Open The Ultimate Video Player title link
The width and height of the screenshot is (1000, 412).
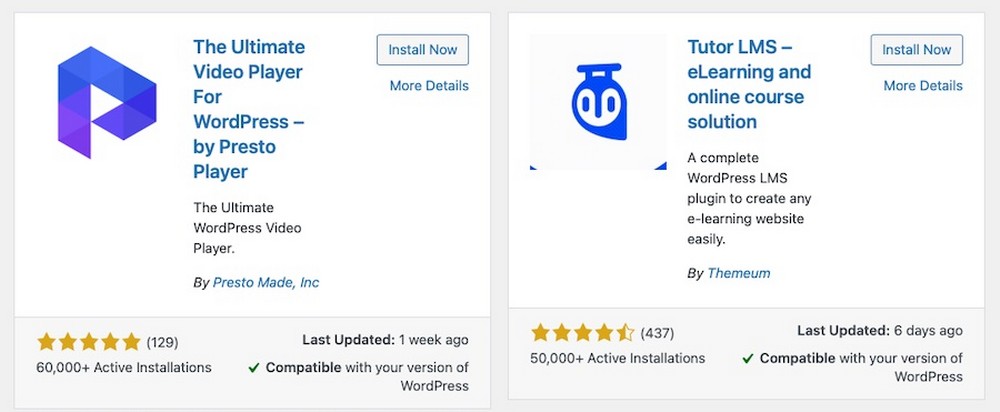(x=249, y=109)
